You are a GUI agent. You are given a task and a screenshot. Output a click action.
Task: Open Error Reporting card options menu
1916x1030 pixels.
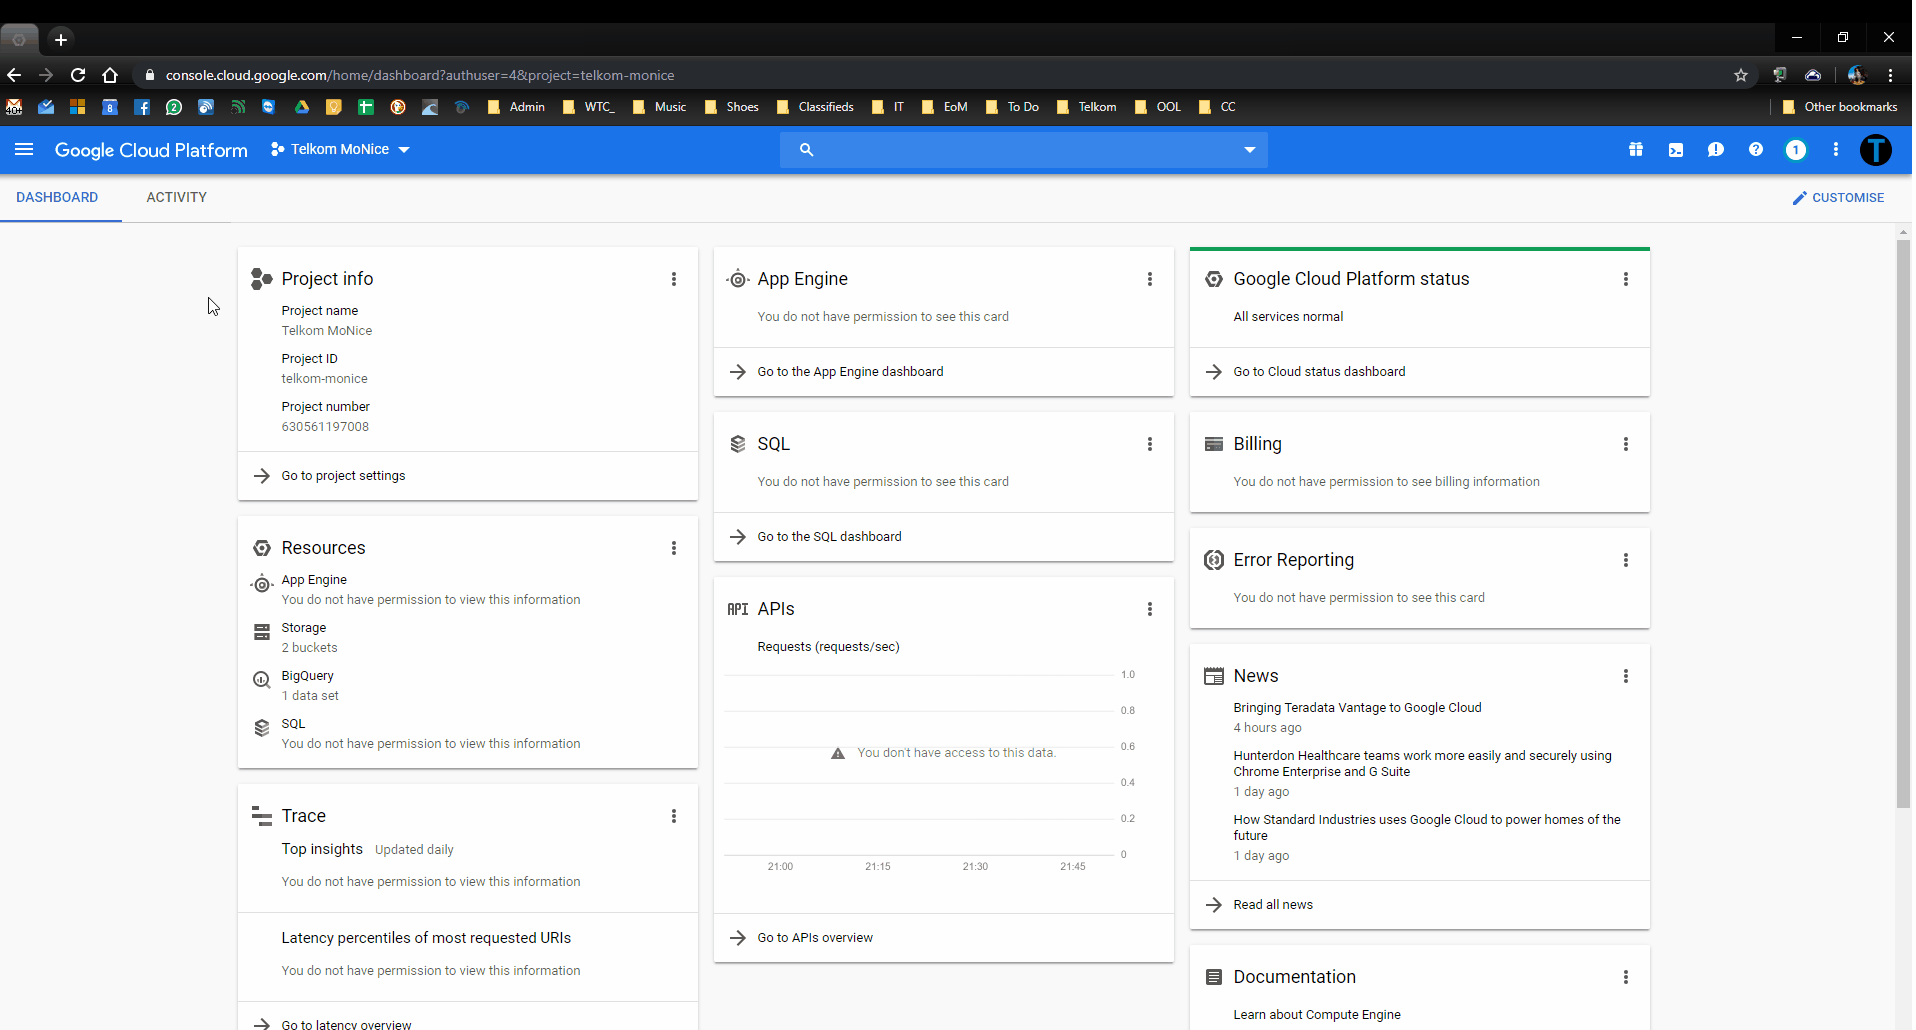click(1626, 560)
